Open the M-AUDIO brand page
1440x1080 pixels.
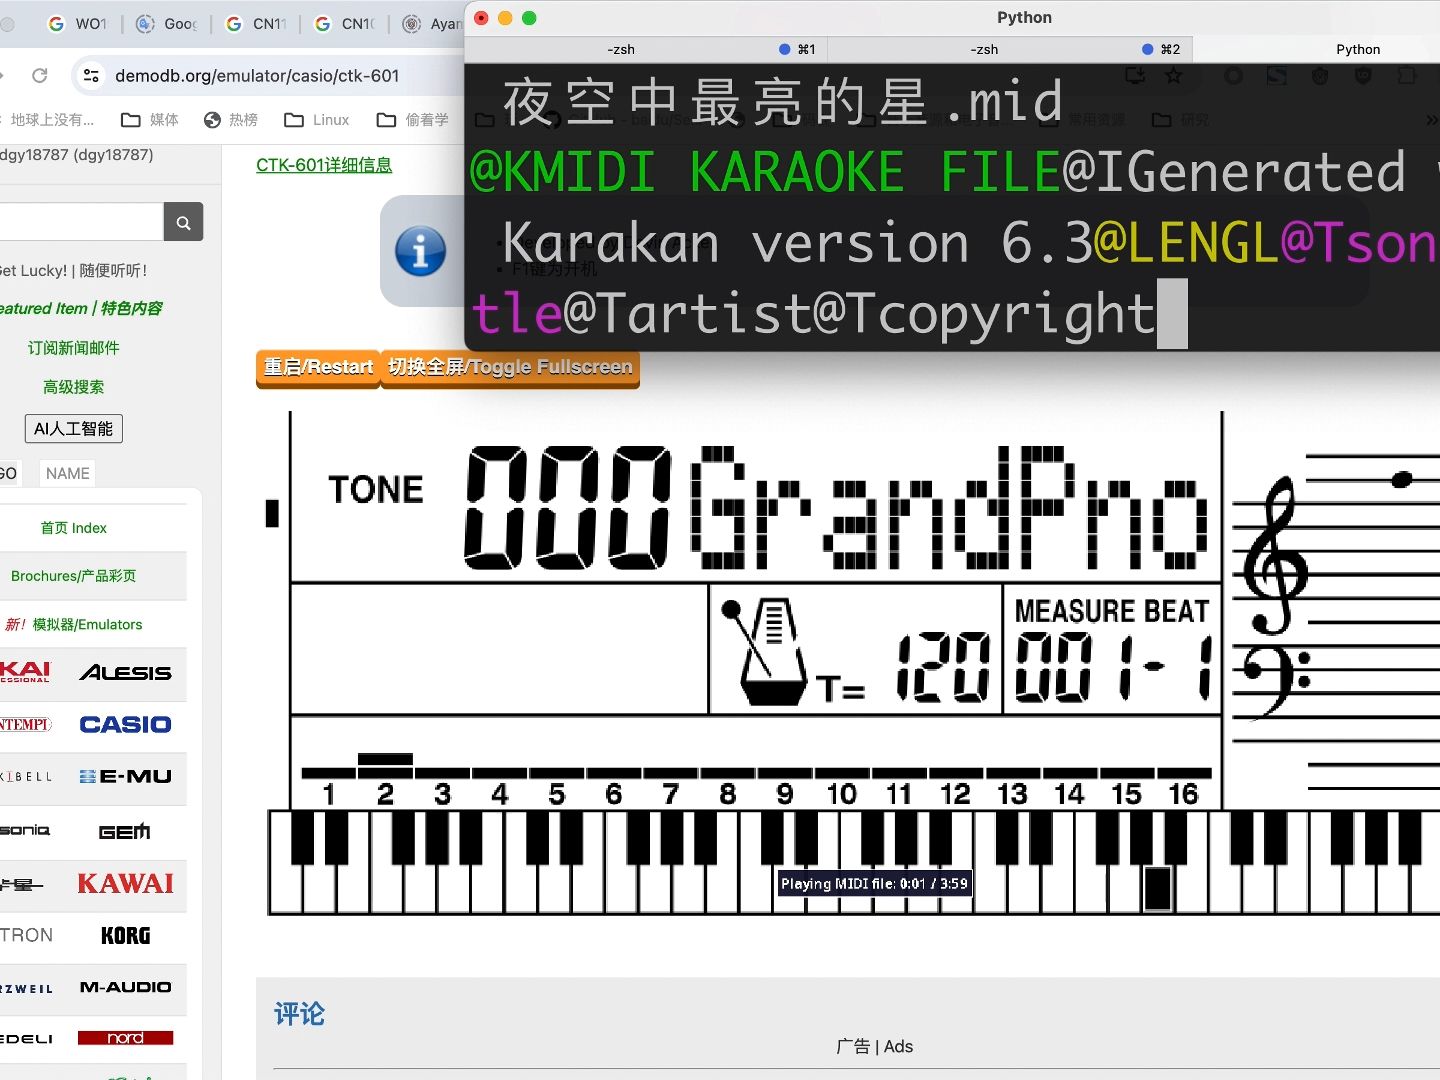pos(126,986)
